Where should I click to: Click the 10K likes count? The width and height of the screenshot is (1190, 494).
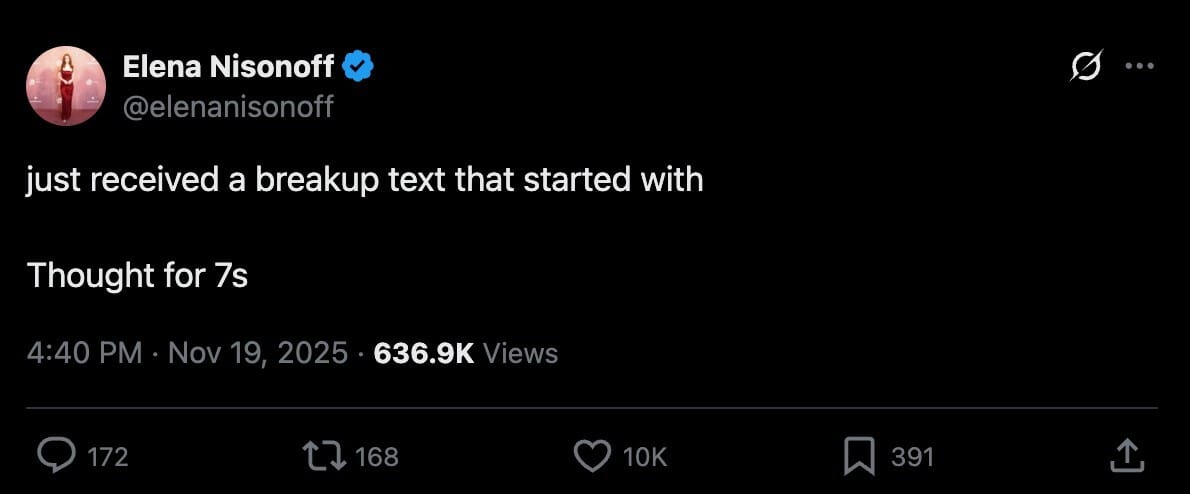644,457
